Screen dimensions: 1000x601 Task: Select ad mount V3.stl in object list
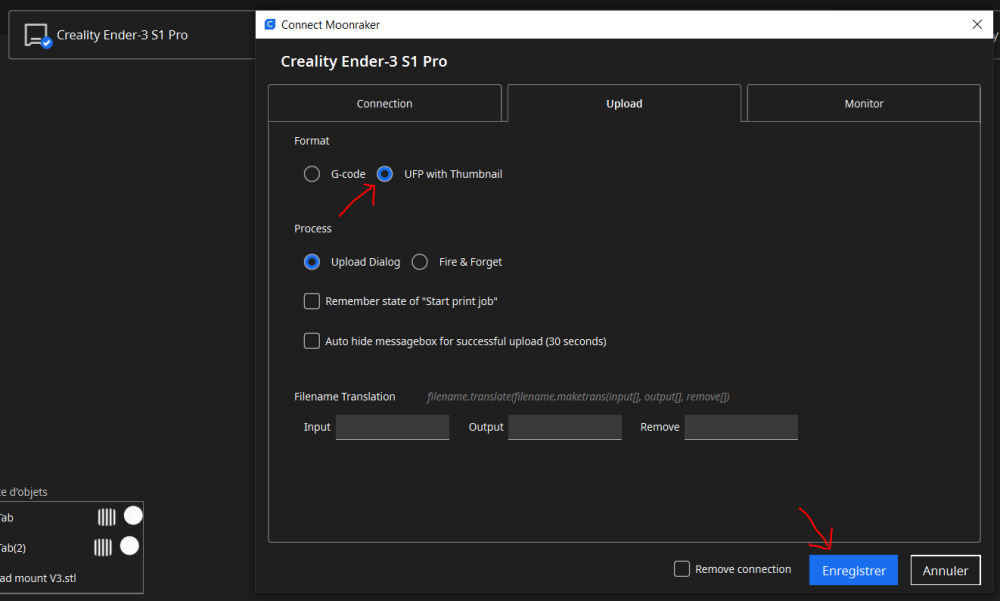[38, 578]
